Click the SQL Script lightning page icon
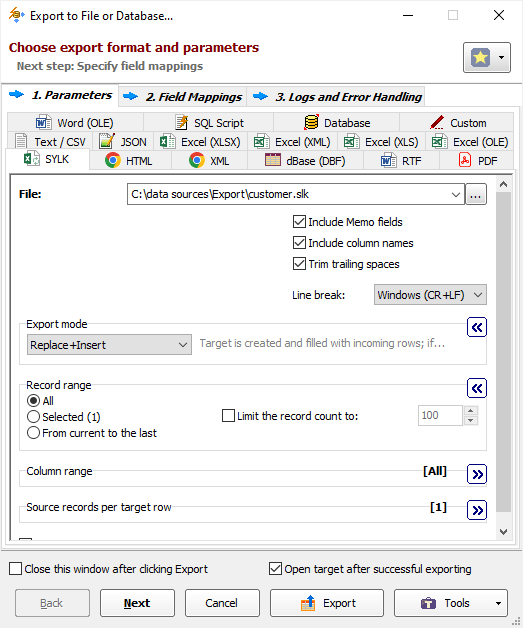 tap(182, 122)
